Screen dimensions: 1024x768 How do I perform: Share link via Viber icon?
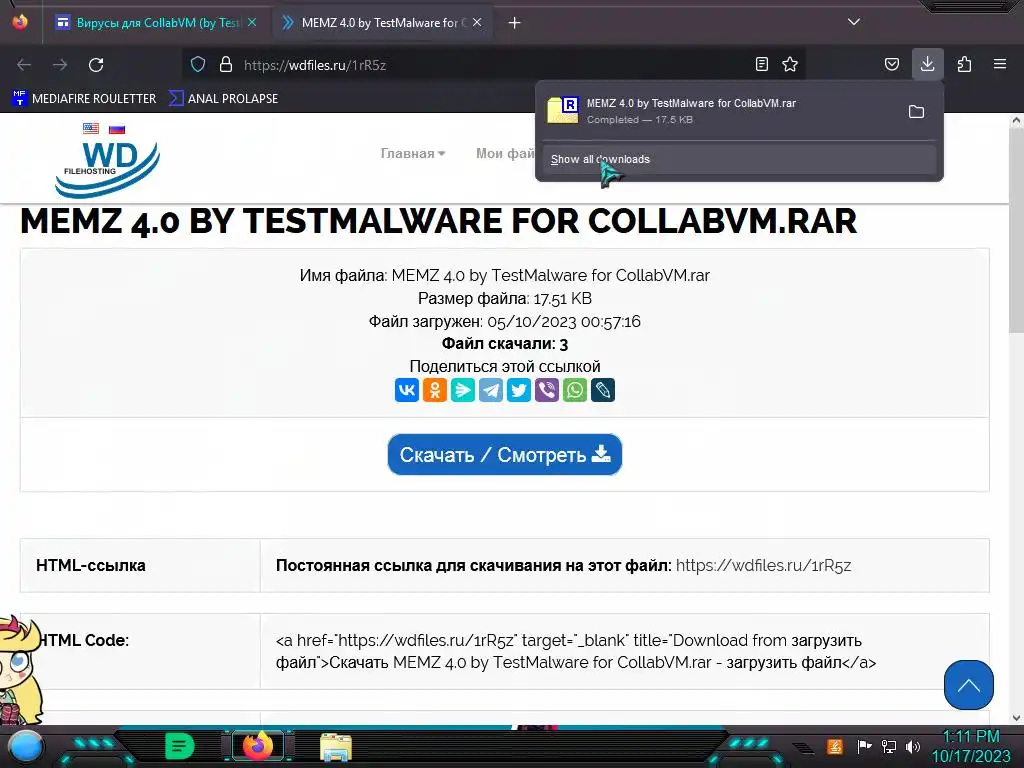click(547, 390)
